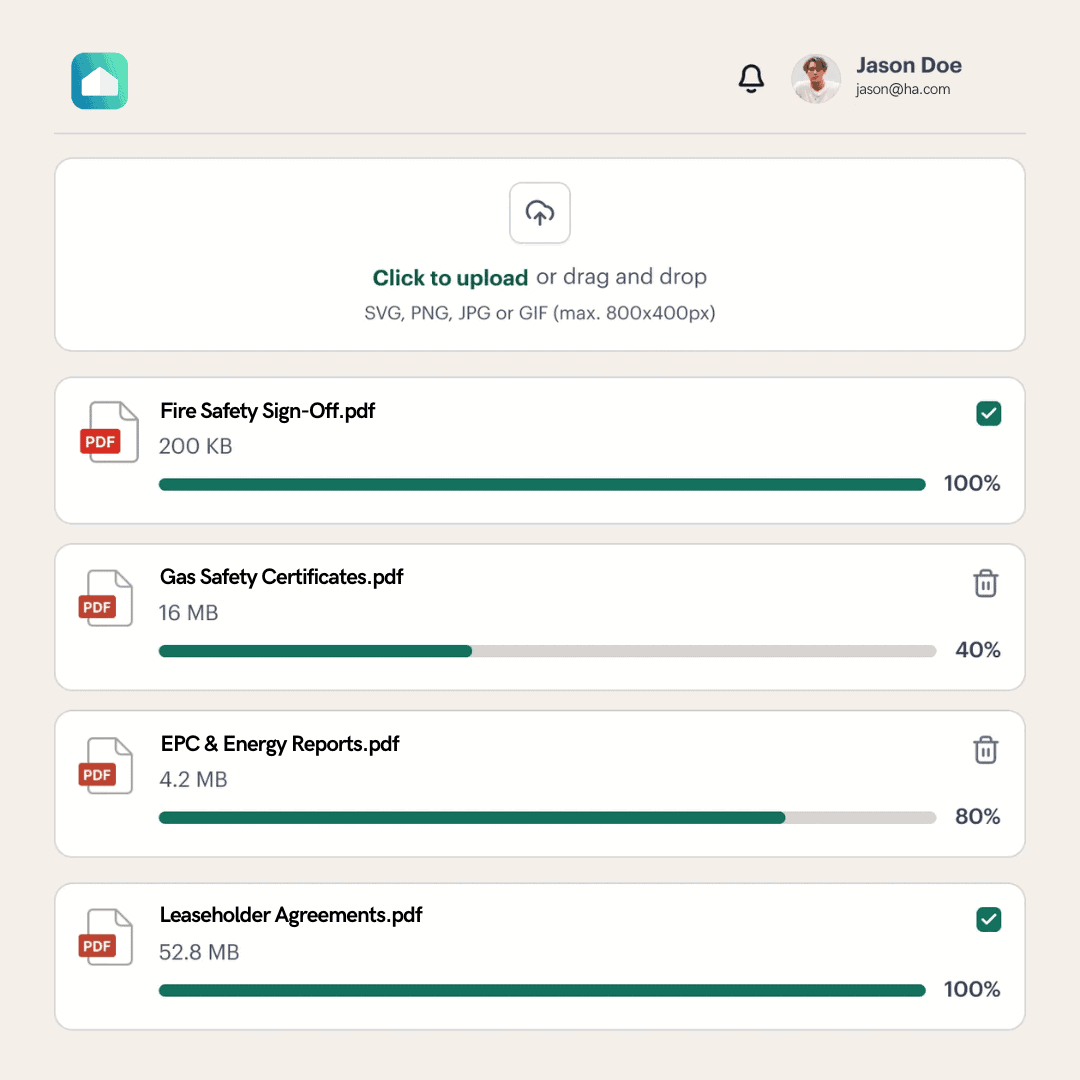The width and height of the screenshot is (1080, 1080).
Task: Click PDF icon for Fire Safety Sign-Off
Action: click(108, 432)
